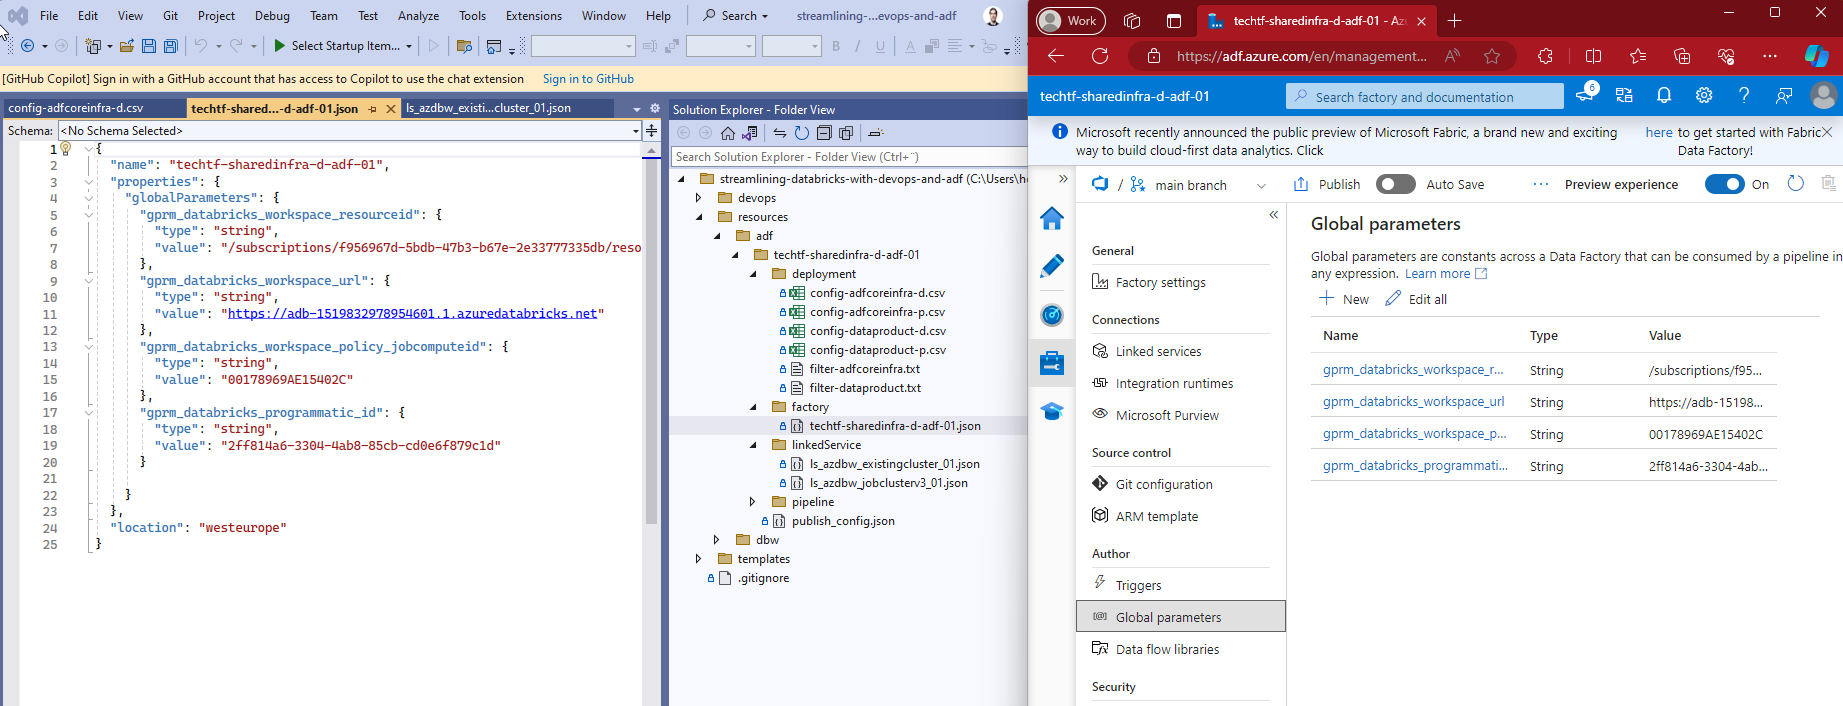Switch to config-adfcoreinfra-d.csv tab

click(x=94, y=108)
